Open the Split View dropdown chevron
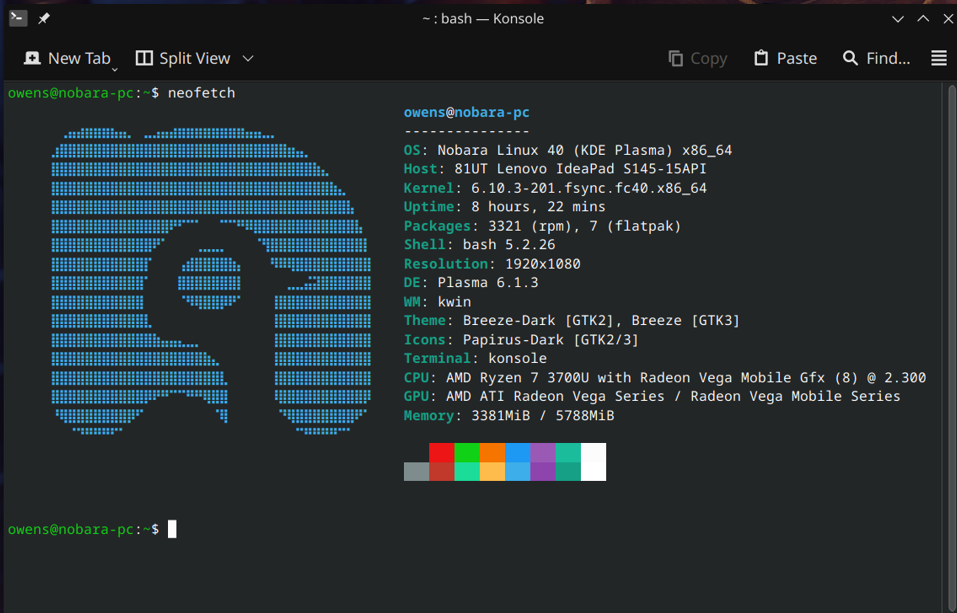Screen dimensions: 957x613 click(x=248, y=59)
